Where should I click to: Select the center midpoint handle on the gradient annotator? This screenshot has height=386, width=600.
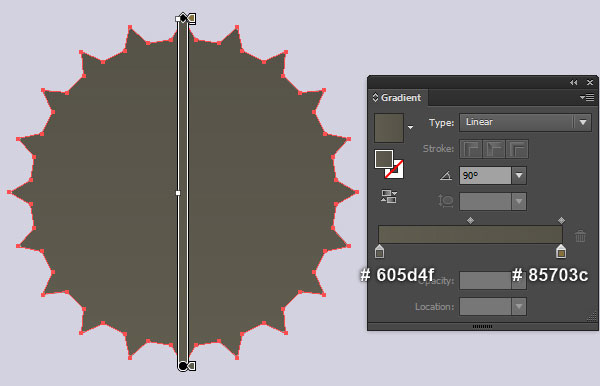tap(178, 193)
